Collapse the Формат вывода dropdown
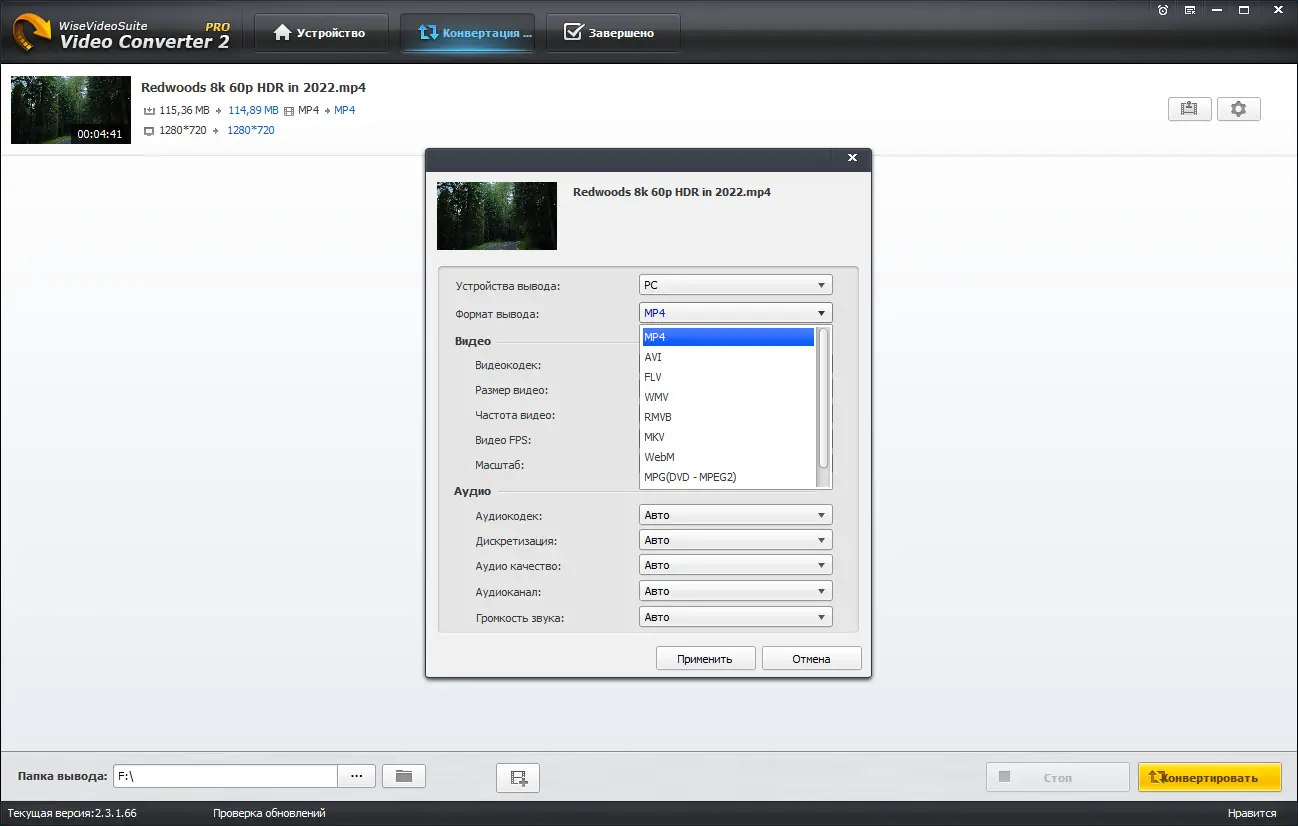Image resolution: width=1298 pixels, height=826 pixels. [736, 313]
